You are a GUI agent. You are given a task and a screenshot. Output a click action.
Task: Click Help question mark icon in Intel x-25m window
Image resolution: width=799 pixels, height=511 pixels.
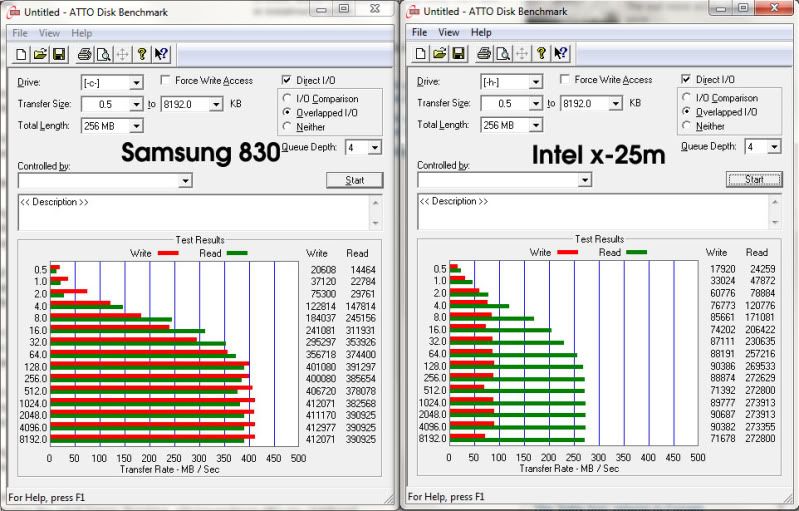(x=541, y=53)
